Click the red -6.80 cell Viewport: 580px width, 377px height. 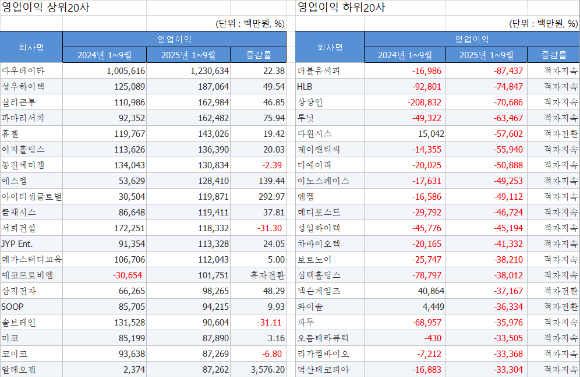point(259,354)
